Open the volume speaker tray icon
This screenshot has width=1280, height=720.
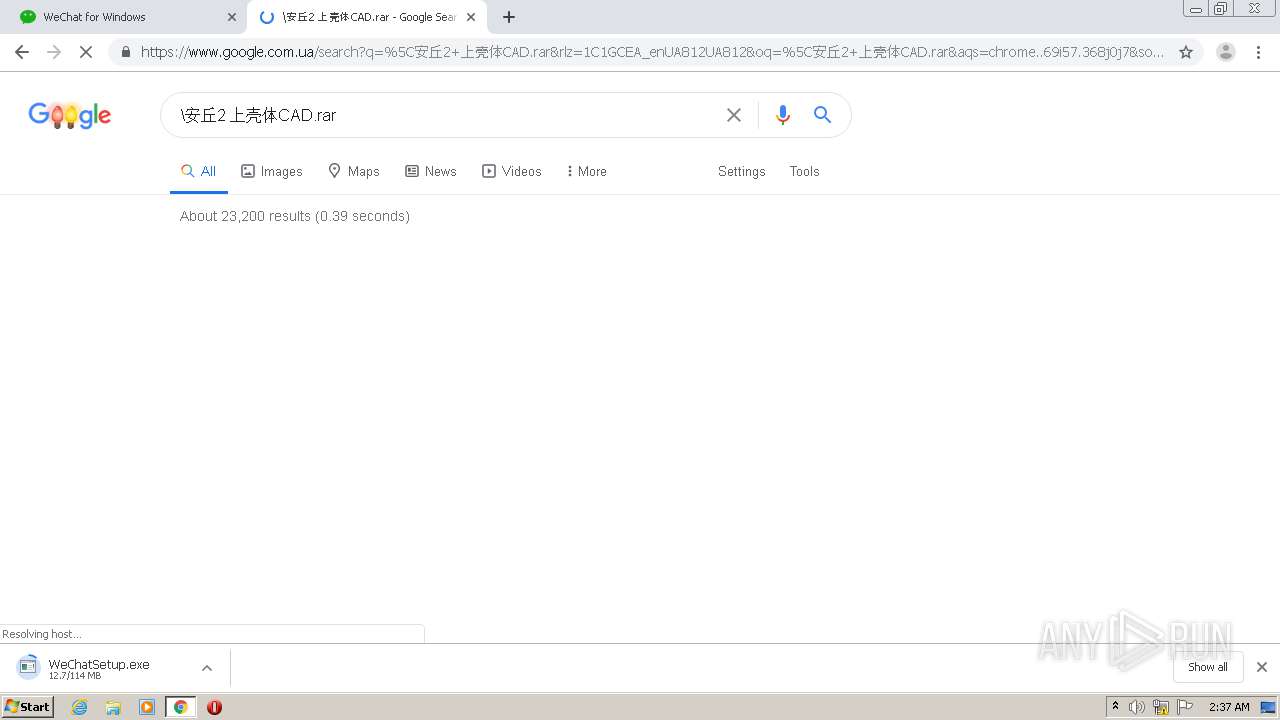pos(1137,707)
